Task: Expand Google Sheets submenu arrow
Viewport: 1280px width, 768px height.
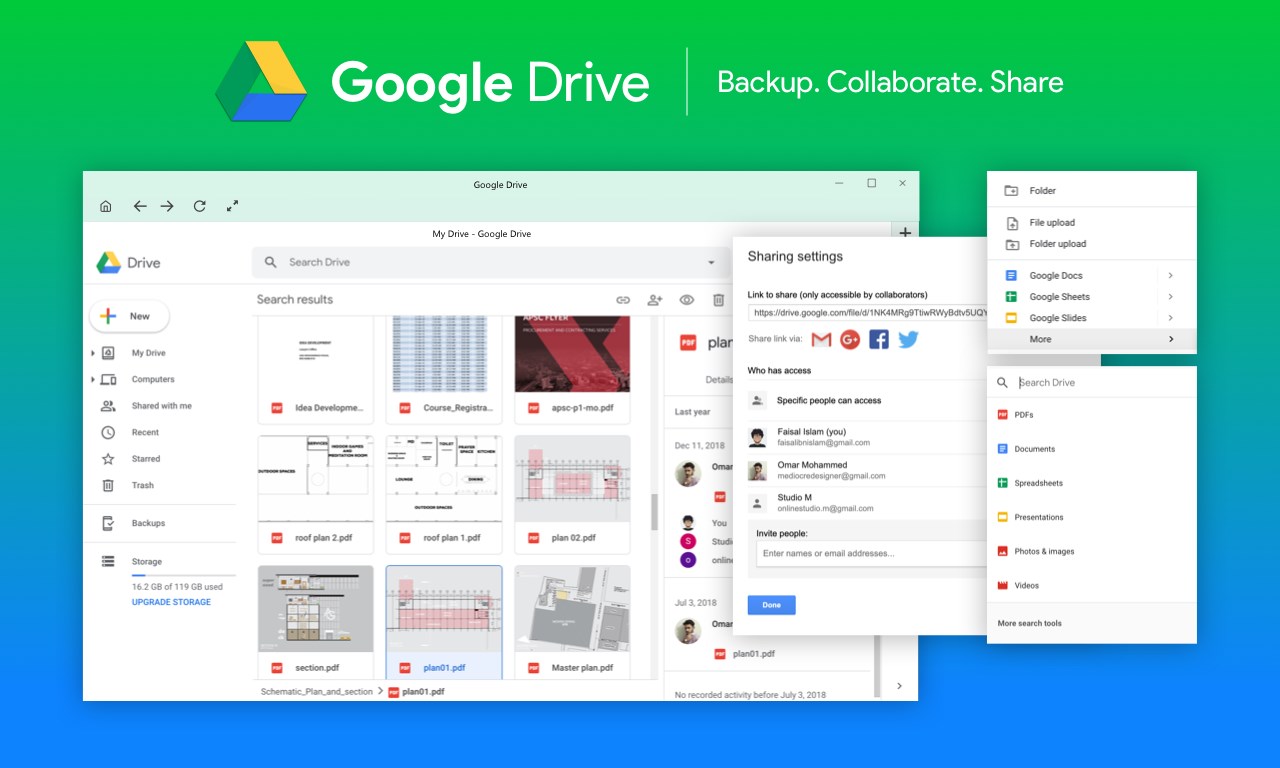Action: tap(1170, 297)
